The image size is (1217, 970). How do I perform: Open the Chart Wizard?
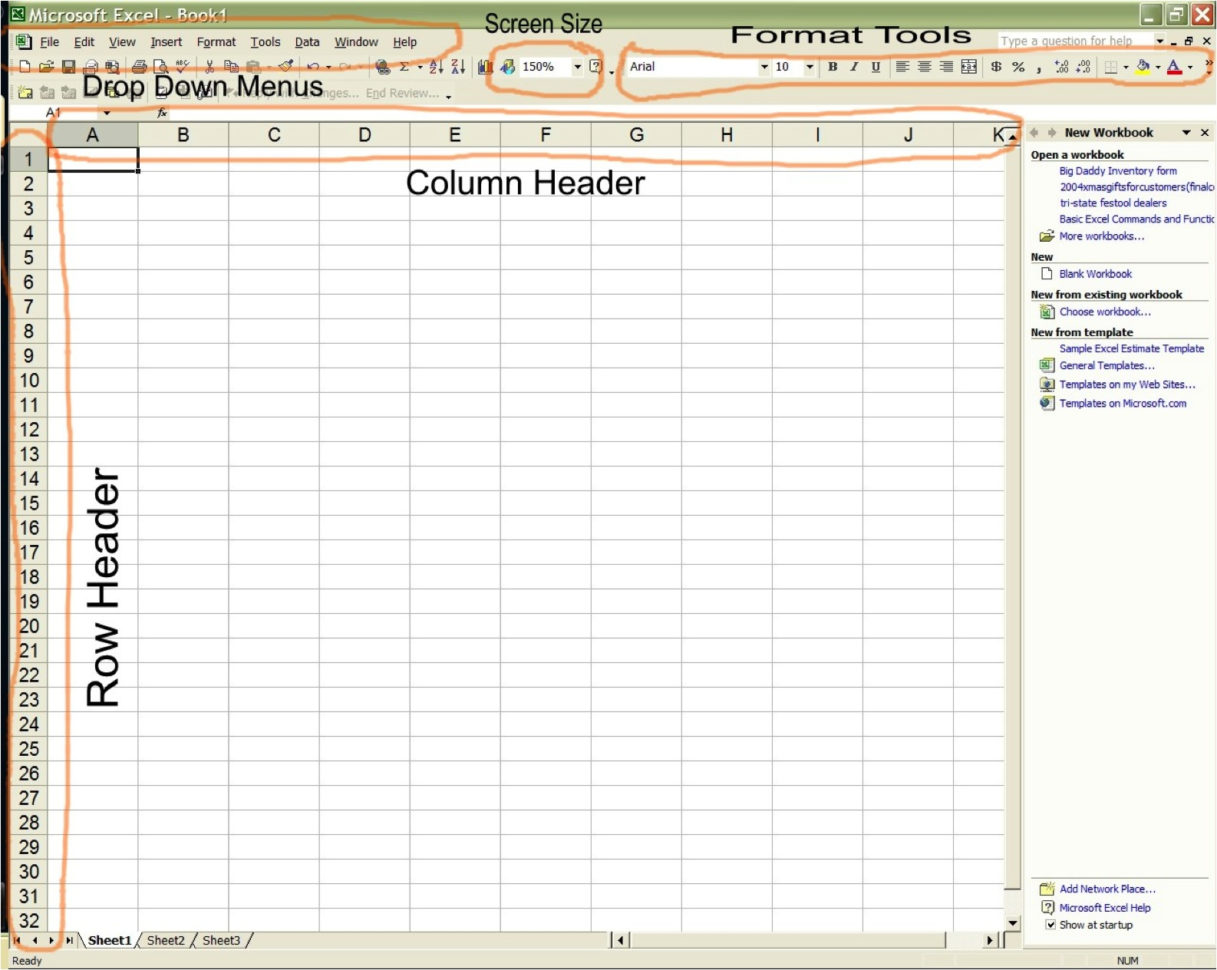point(485,67)
